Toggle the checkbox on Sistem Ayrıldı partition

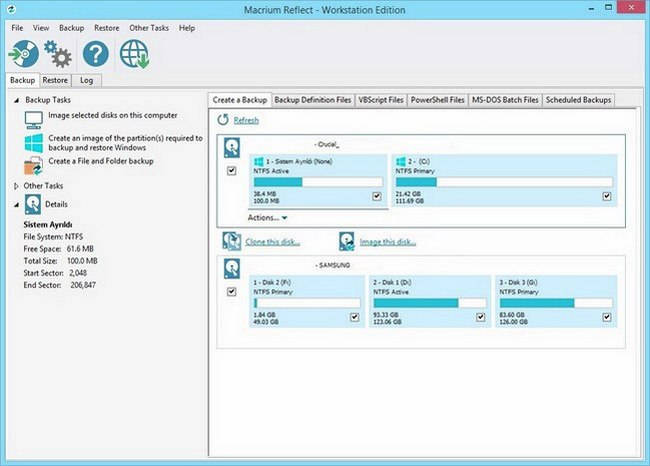(376, 196)
